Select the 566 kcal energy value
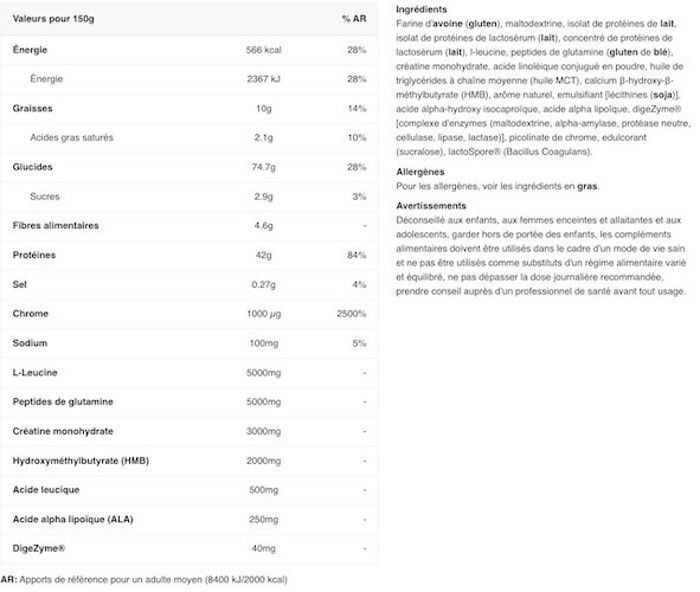 click(263, 49)
